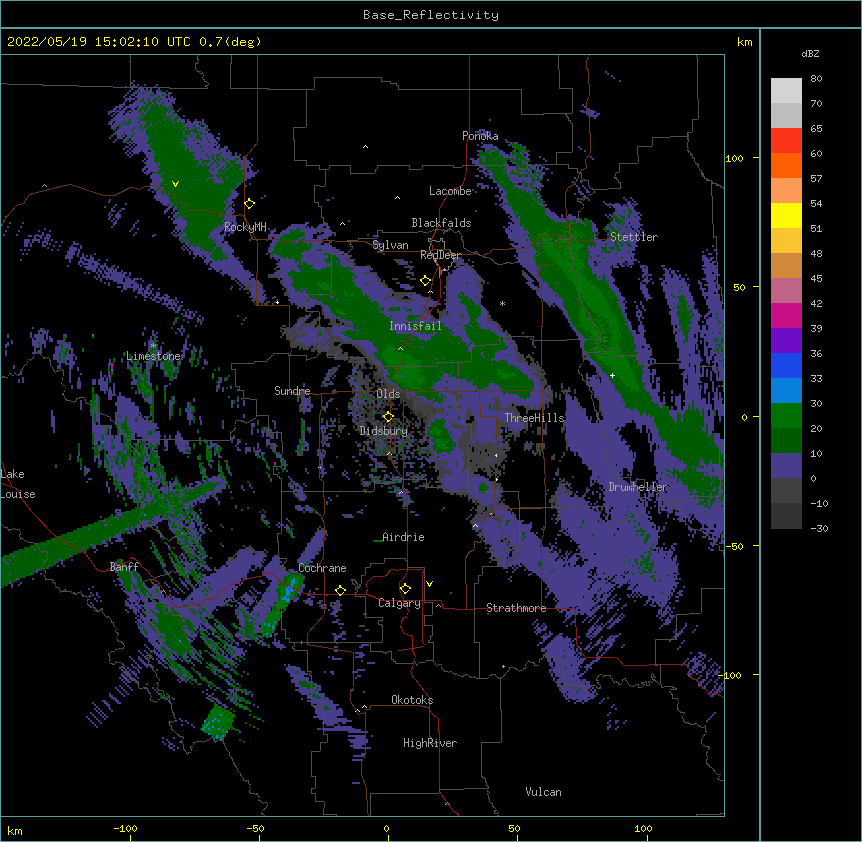Screen dimensions: 862x842
Task: Click the RedDeer city label
Action: click(441, 255)
